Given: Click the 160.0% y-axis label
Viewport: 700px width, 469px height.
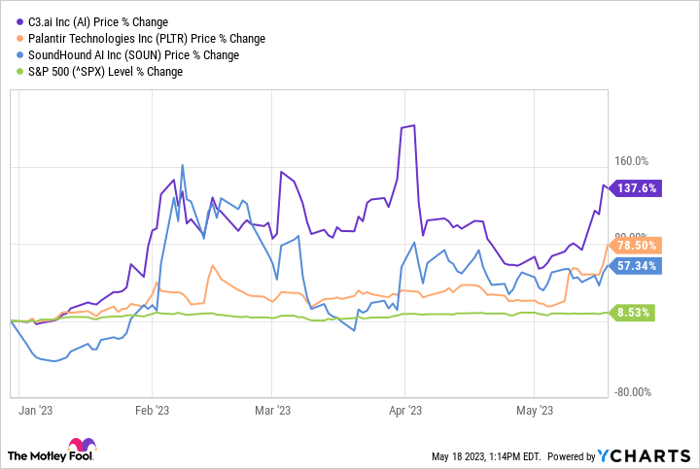Looking at the screenshot, I should pos(630,161).
